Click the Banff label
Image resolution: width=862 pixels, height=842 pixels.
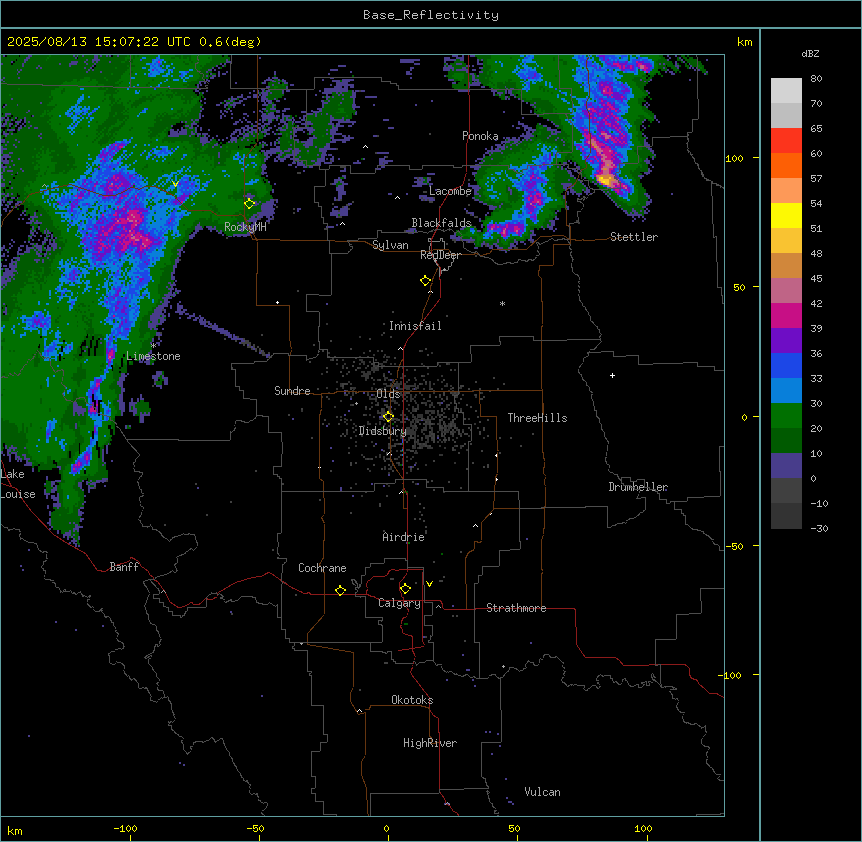(x=124, y=567)
